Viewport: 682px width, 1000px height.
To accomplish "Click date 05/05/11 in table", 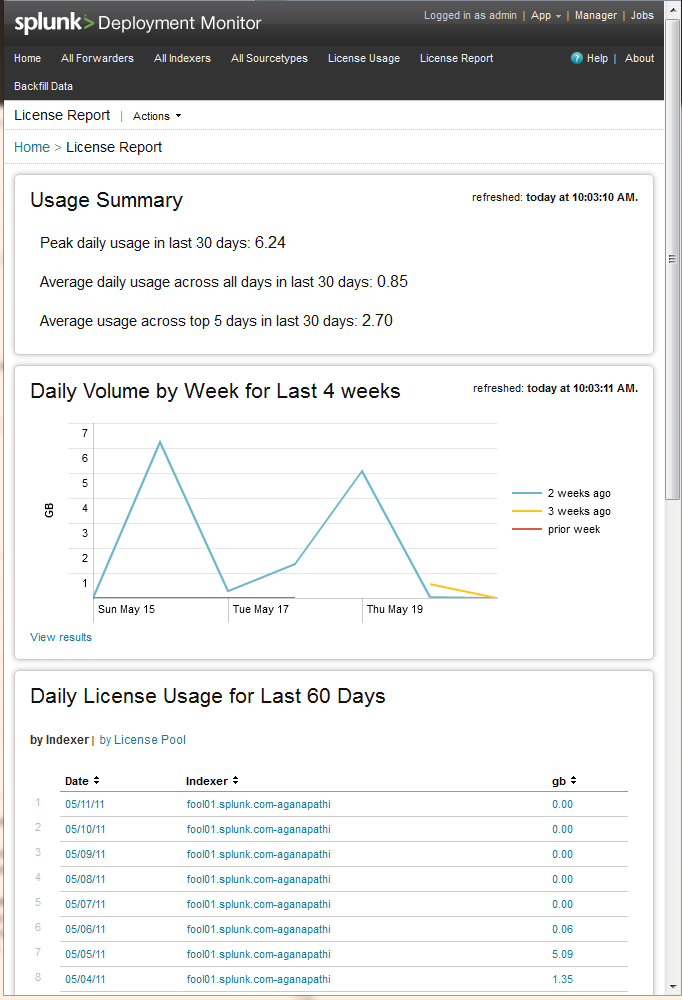I will click(x=85, y=954).
